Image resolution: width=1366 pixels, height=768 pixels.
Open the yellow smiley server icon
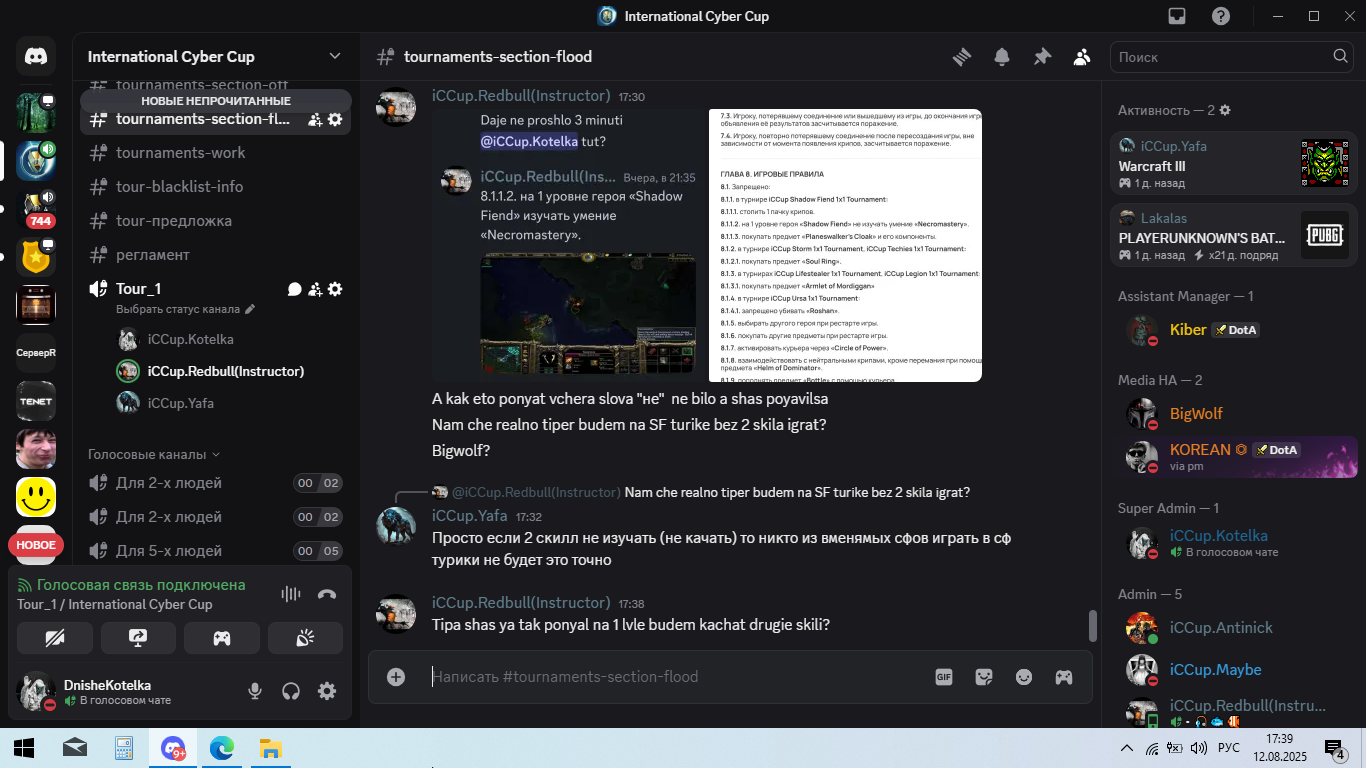(36, 497)
